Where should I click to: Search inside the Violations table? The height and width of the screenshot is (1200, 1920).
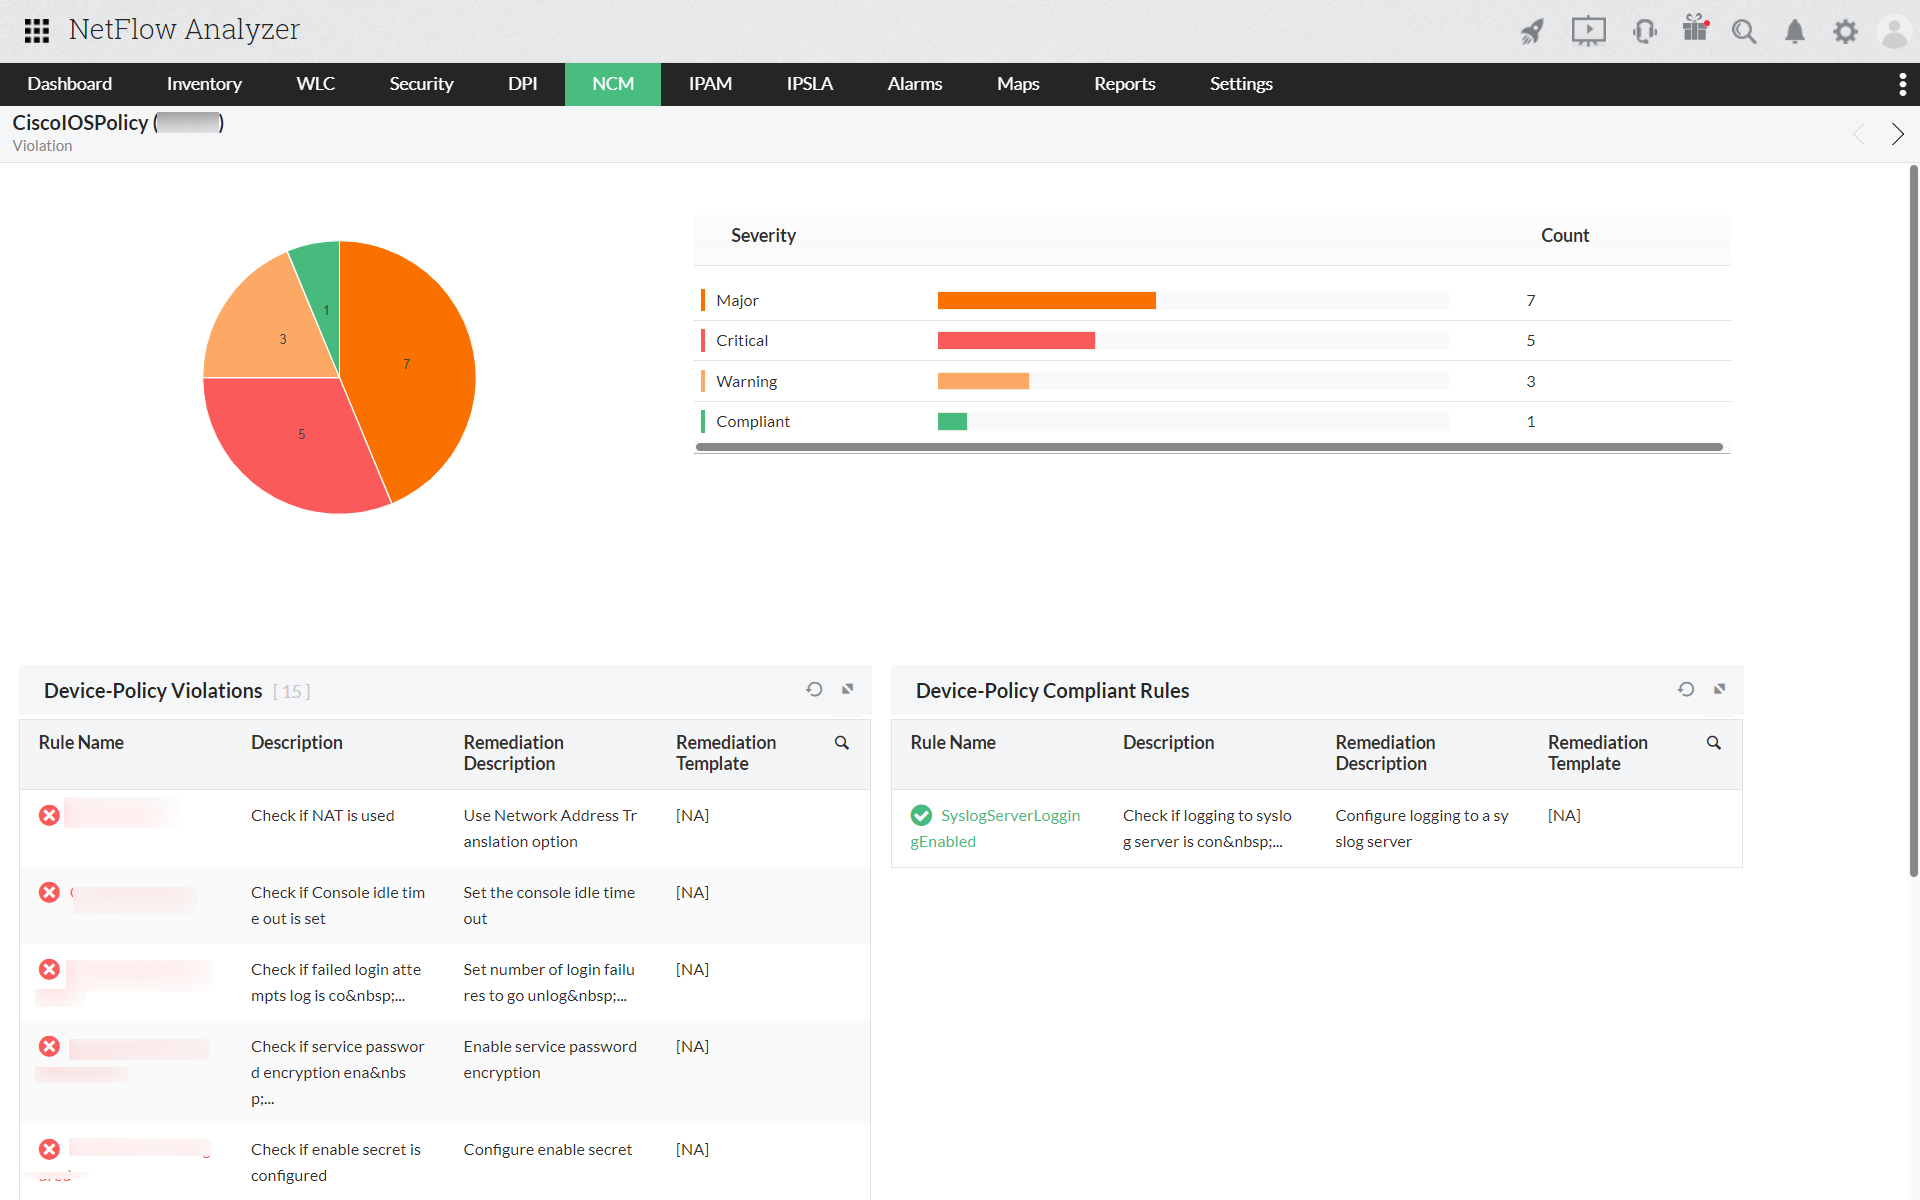point(842,743)
